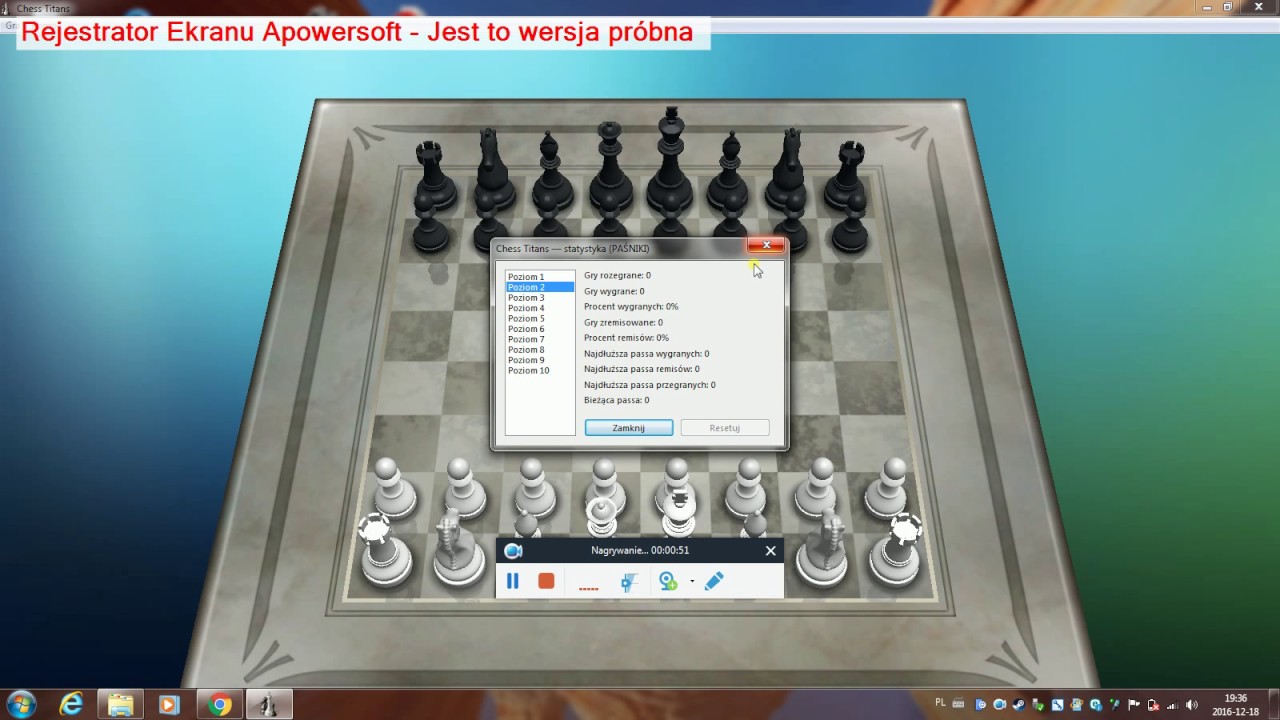Viewport: 1280px width, 720px height.
Task: Click the PL language indicator
Action: 940,703
